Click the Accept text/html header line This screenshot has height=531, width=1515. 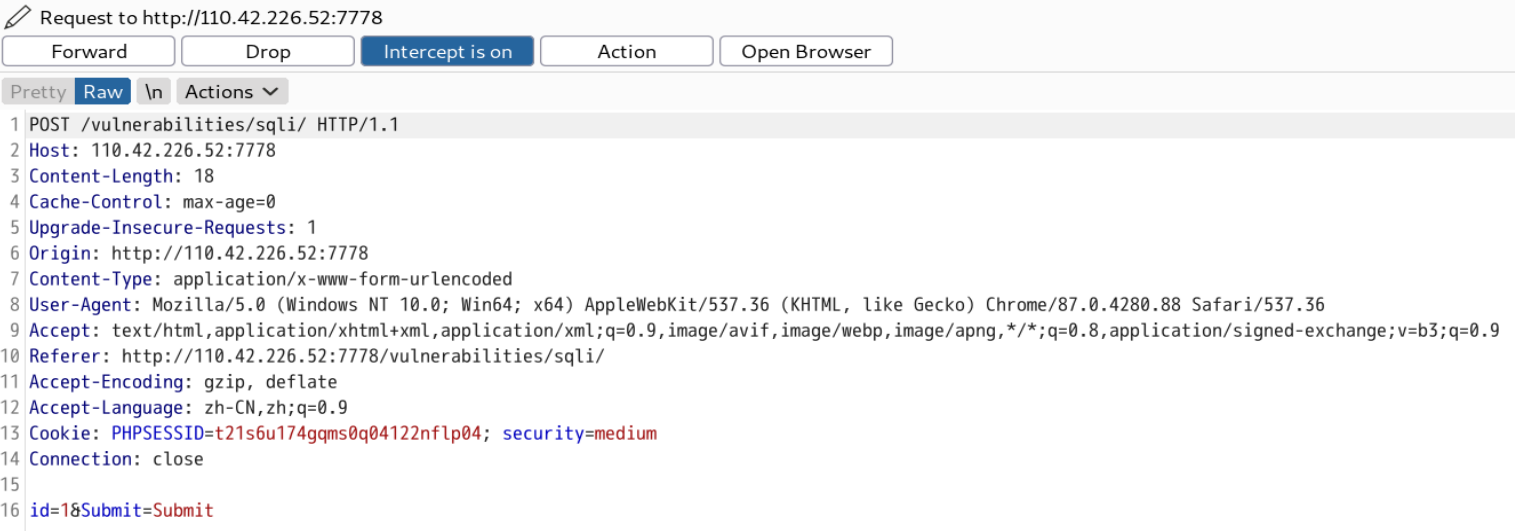(x=764, y=331)
